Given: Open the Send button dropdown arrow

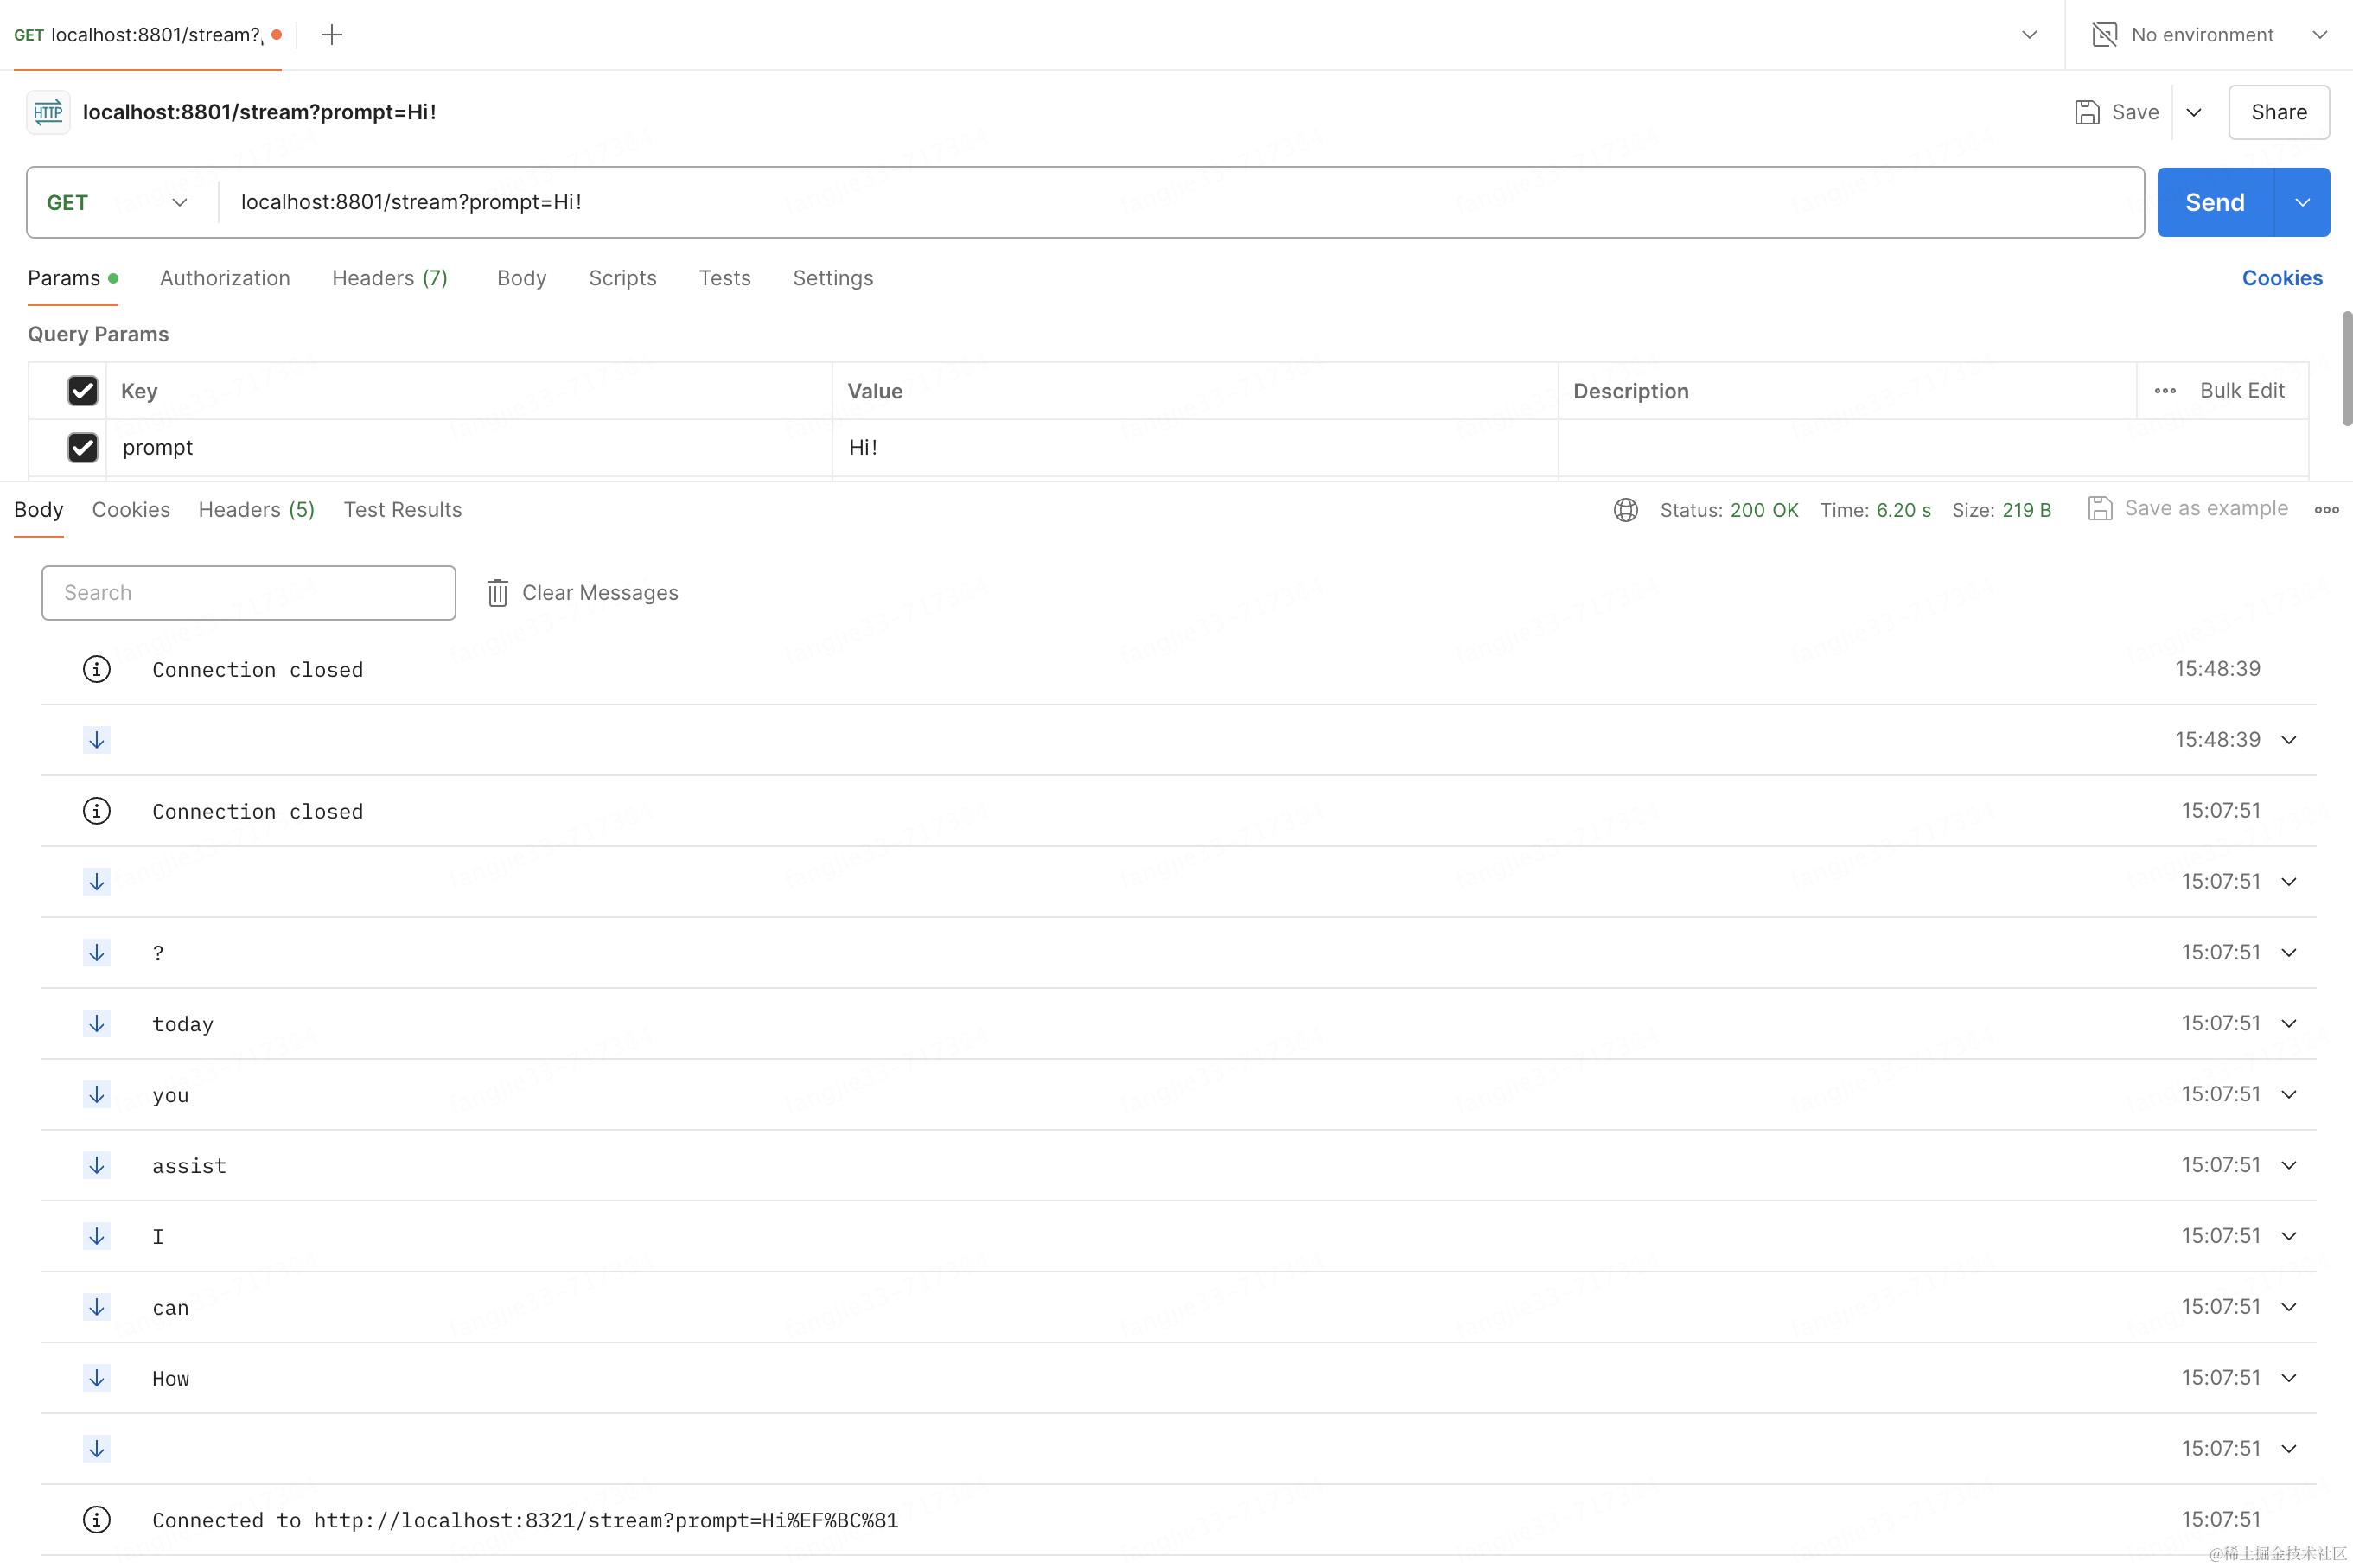Looking at the screenshot, I should [2302, 202].
